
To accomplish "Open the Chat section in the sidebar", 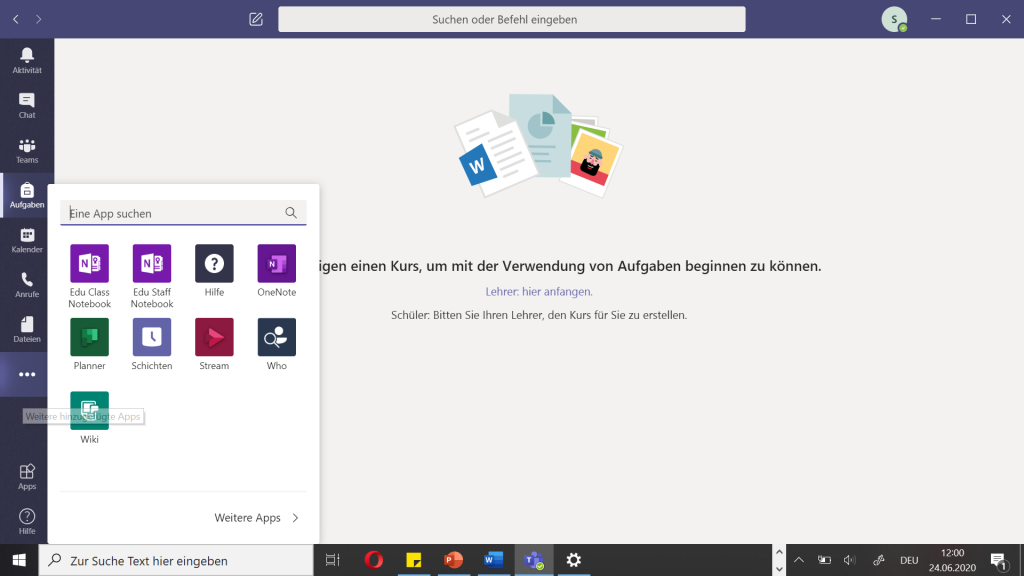I will (x=27, y=106).
